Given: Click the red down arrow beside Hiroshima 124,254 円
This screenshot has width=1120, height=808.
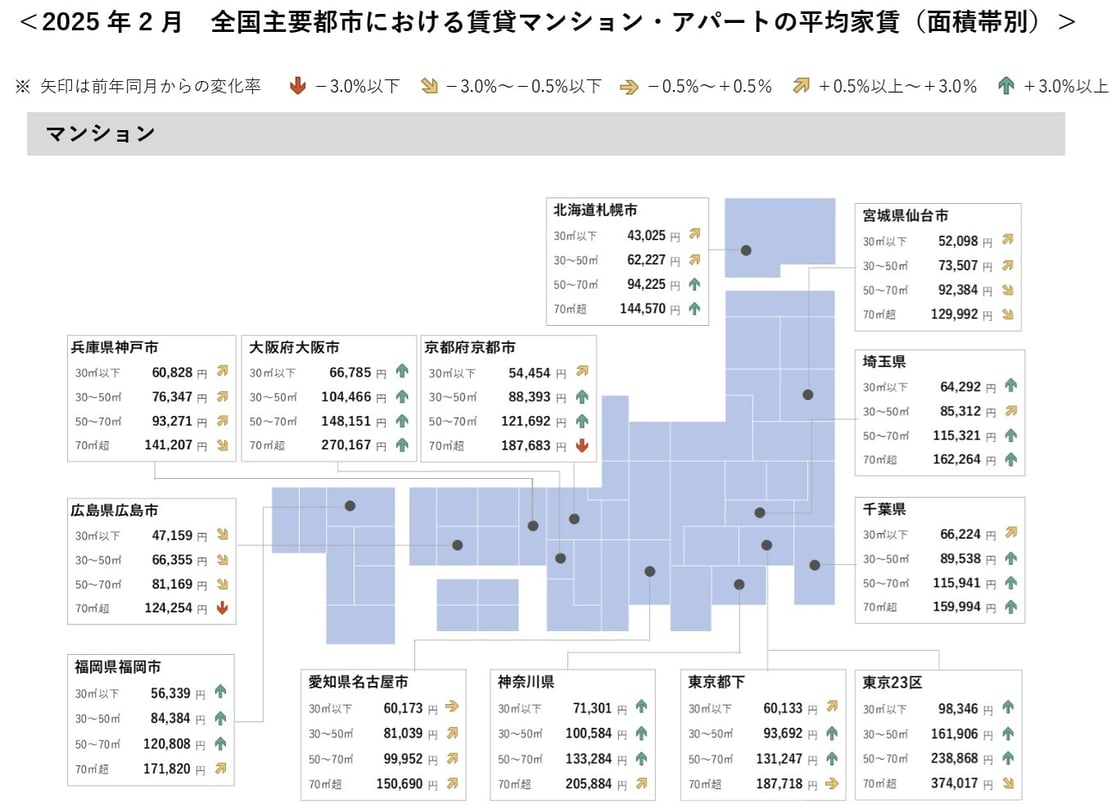Looking at the screenshot, I should point(222,608).
